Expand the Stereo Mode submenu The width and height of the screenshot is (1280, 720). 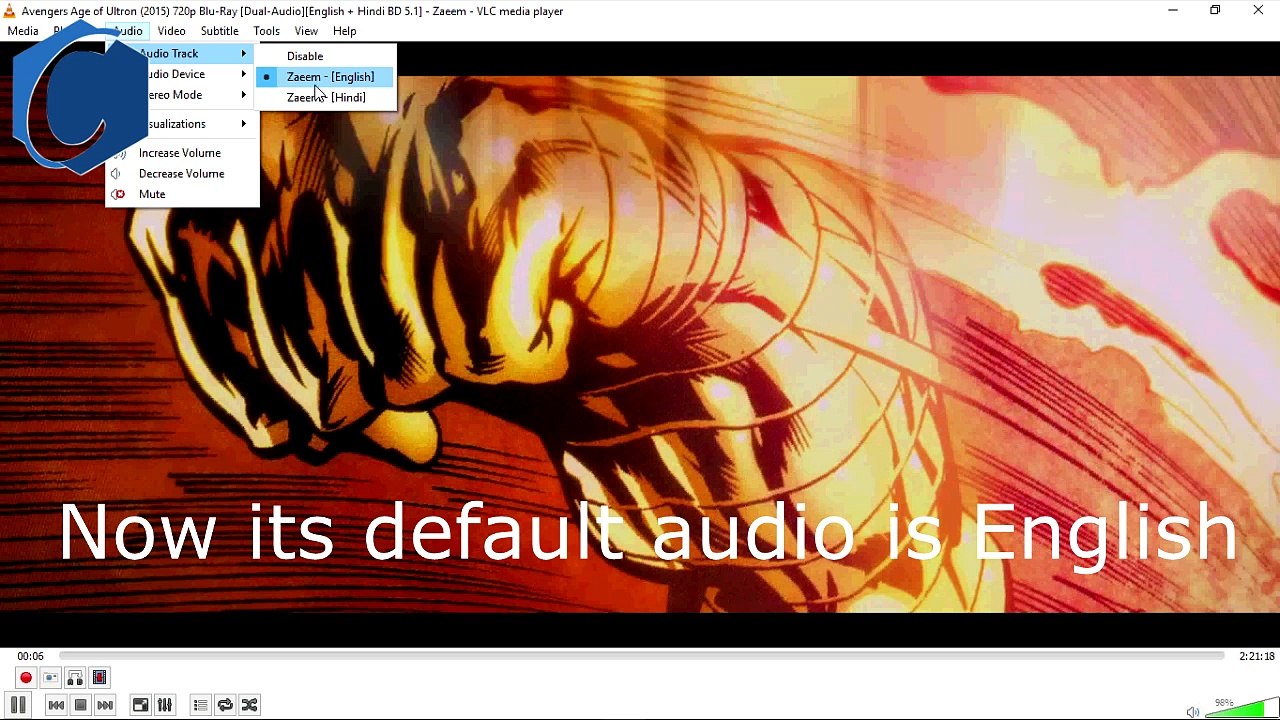pyautogui.click(x=181, y=95)
